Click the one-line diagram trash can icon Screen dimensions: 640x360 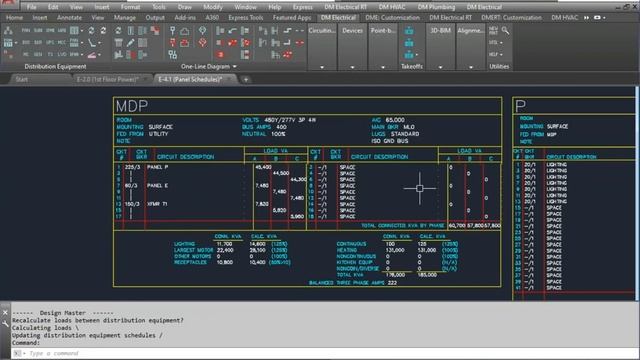click(118, 42)
